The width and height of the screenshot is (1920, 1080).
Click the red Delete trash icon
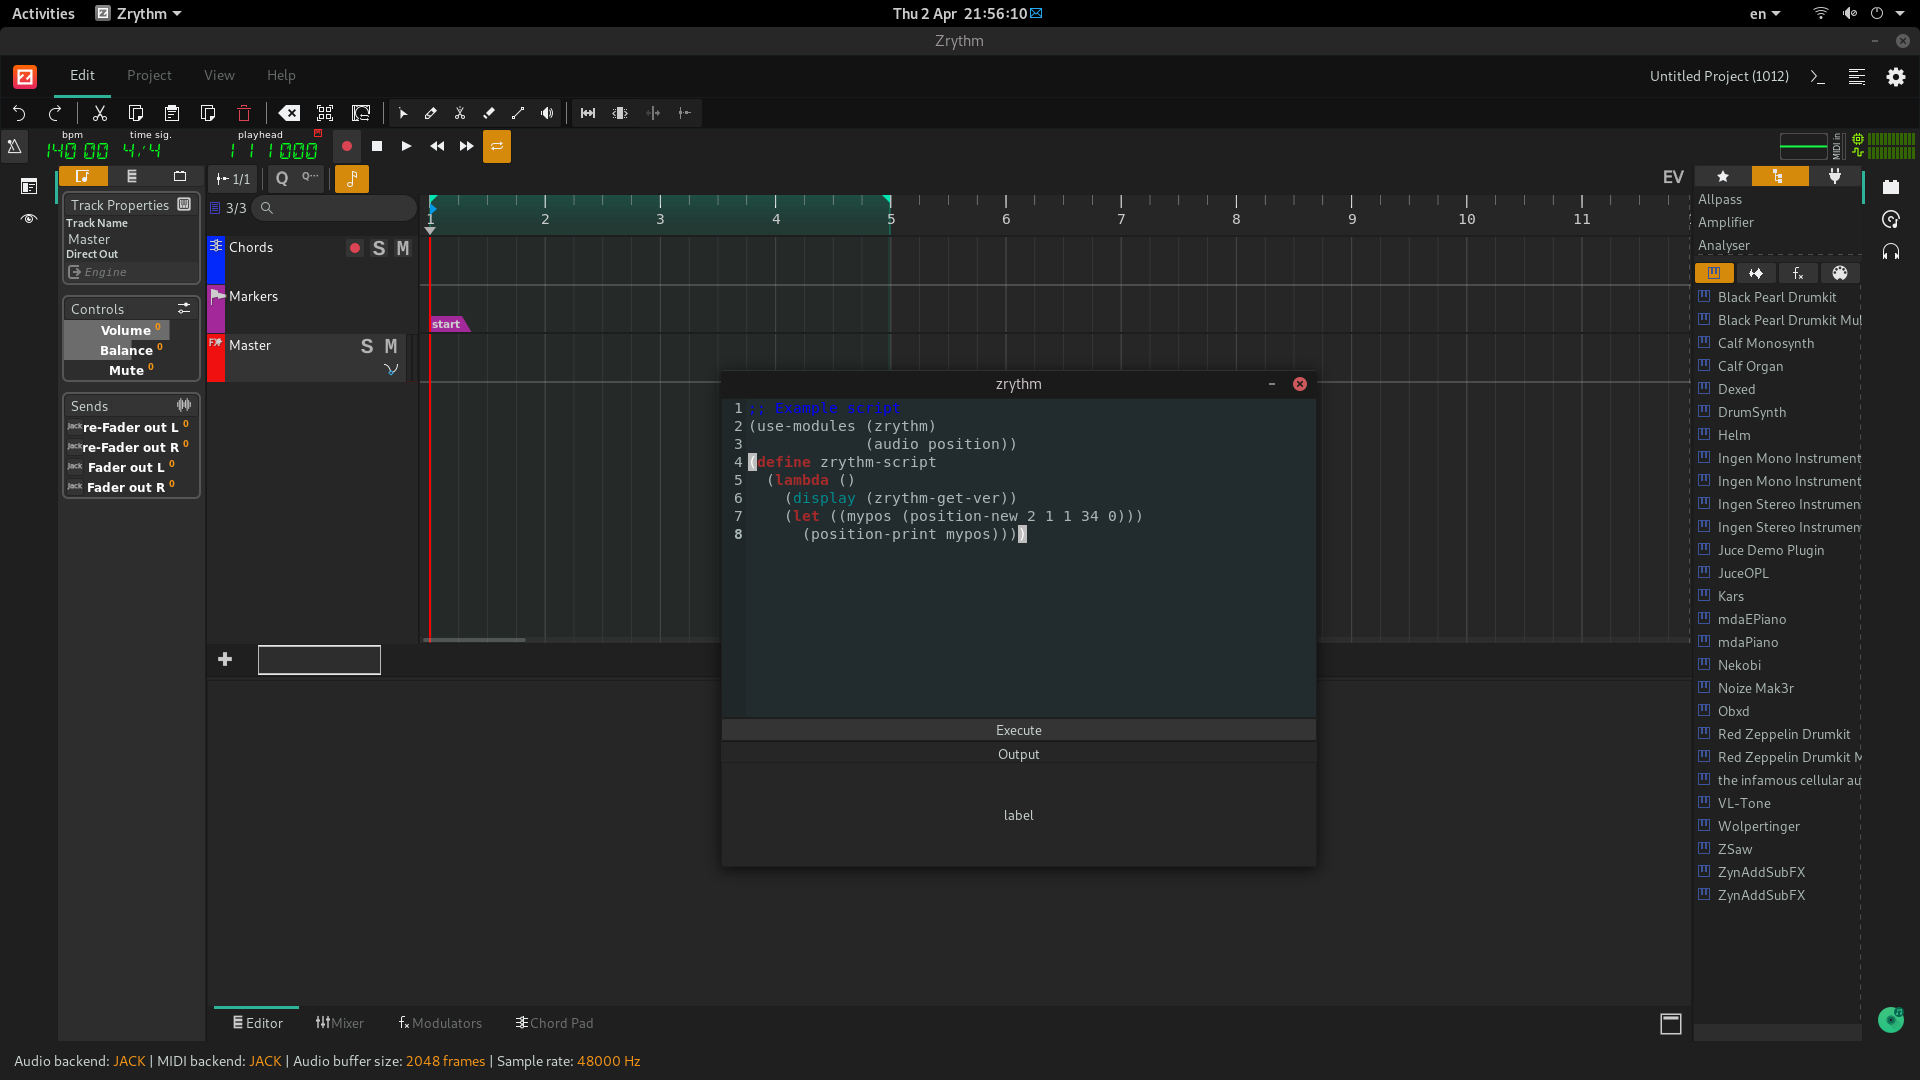tap(244, 113)
